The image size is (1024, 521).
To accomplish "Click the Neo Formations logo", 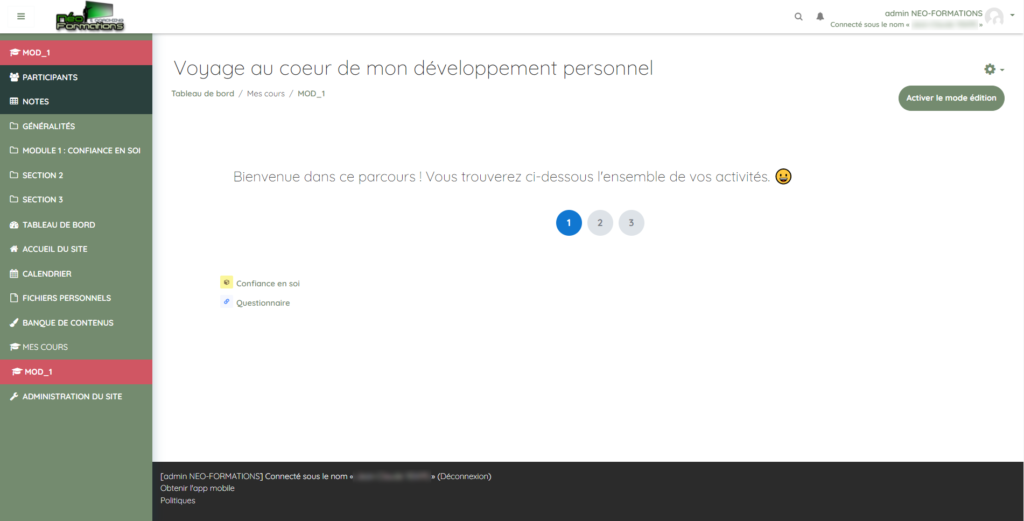I will (90, 16).
